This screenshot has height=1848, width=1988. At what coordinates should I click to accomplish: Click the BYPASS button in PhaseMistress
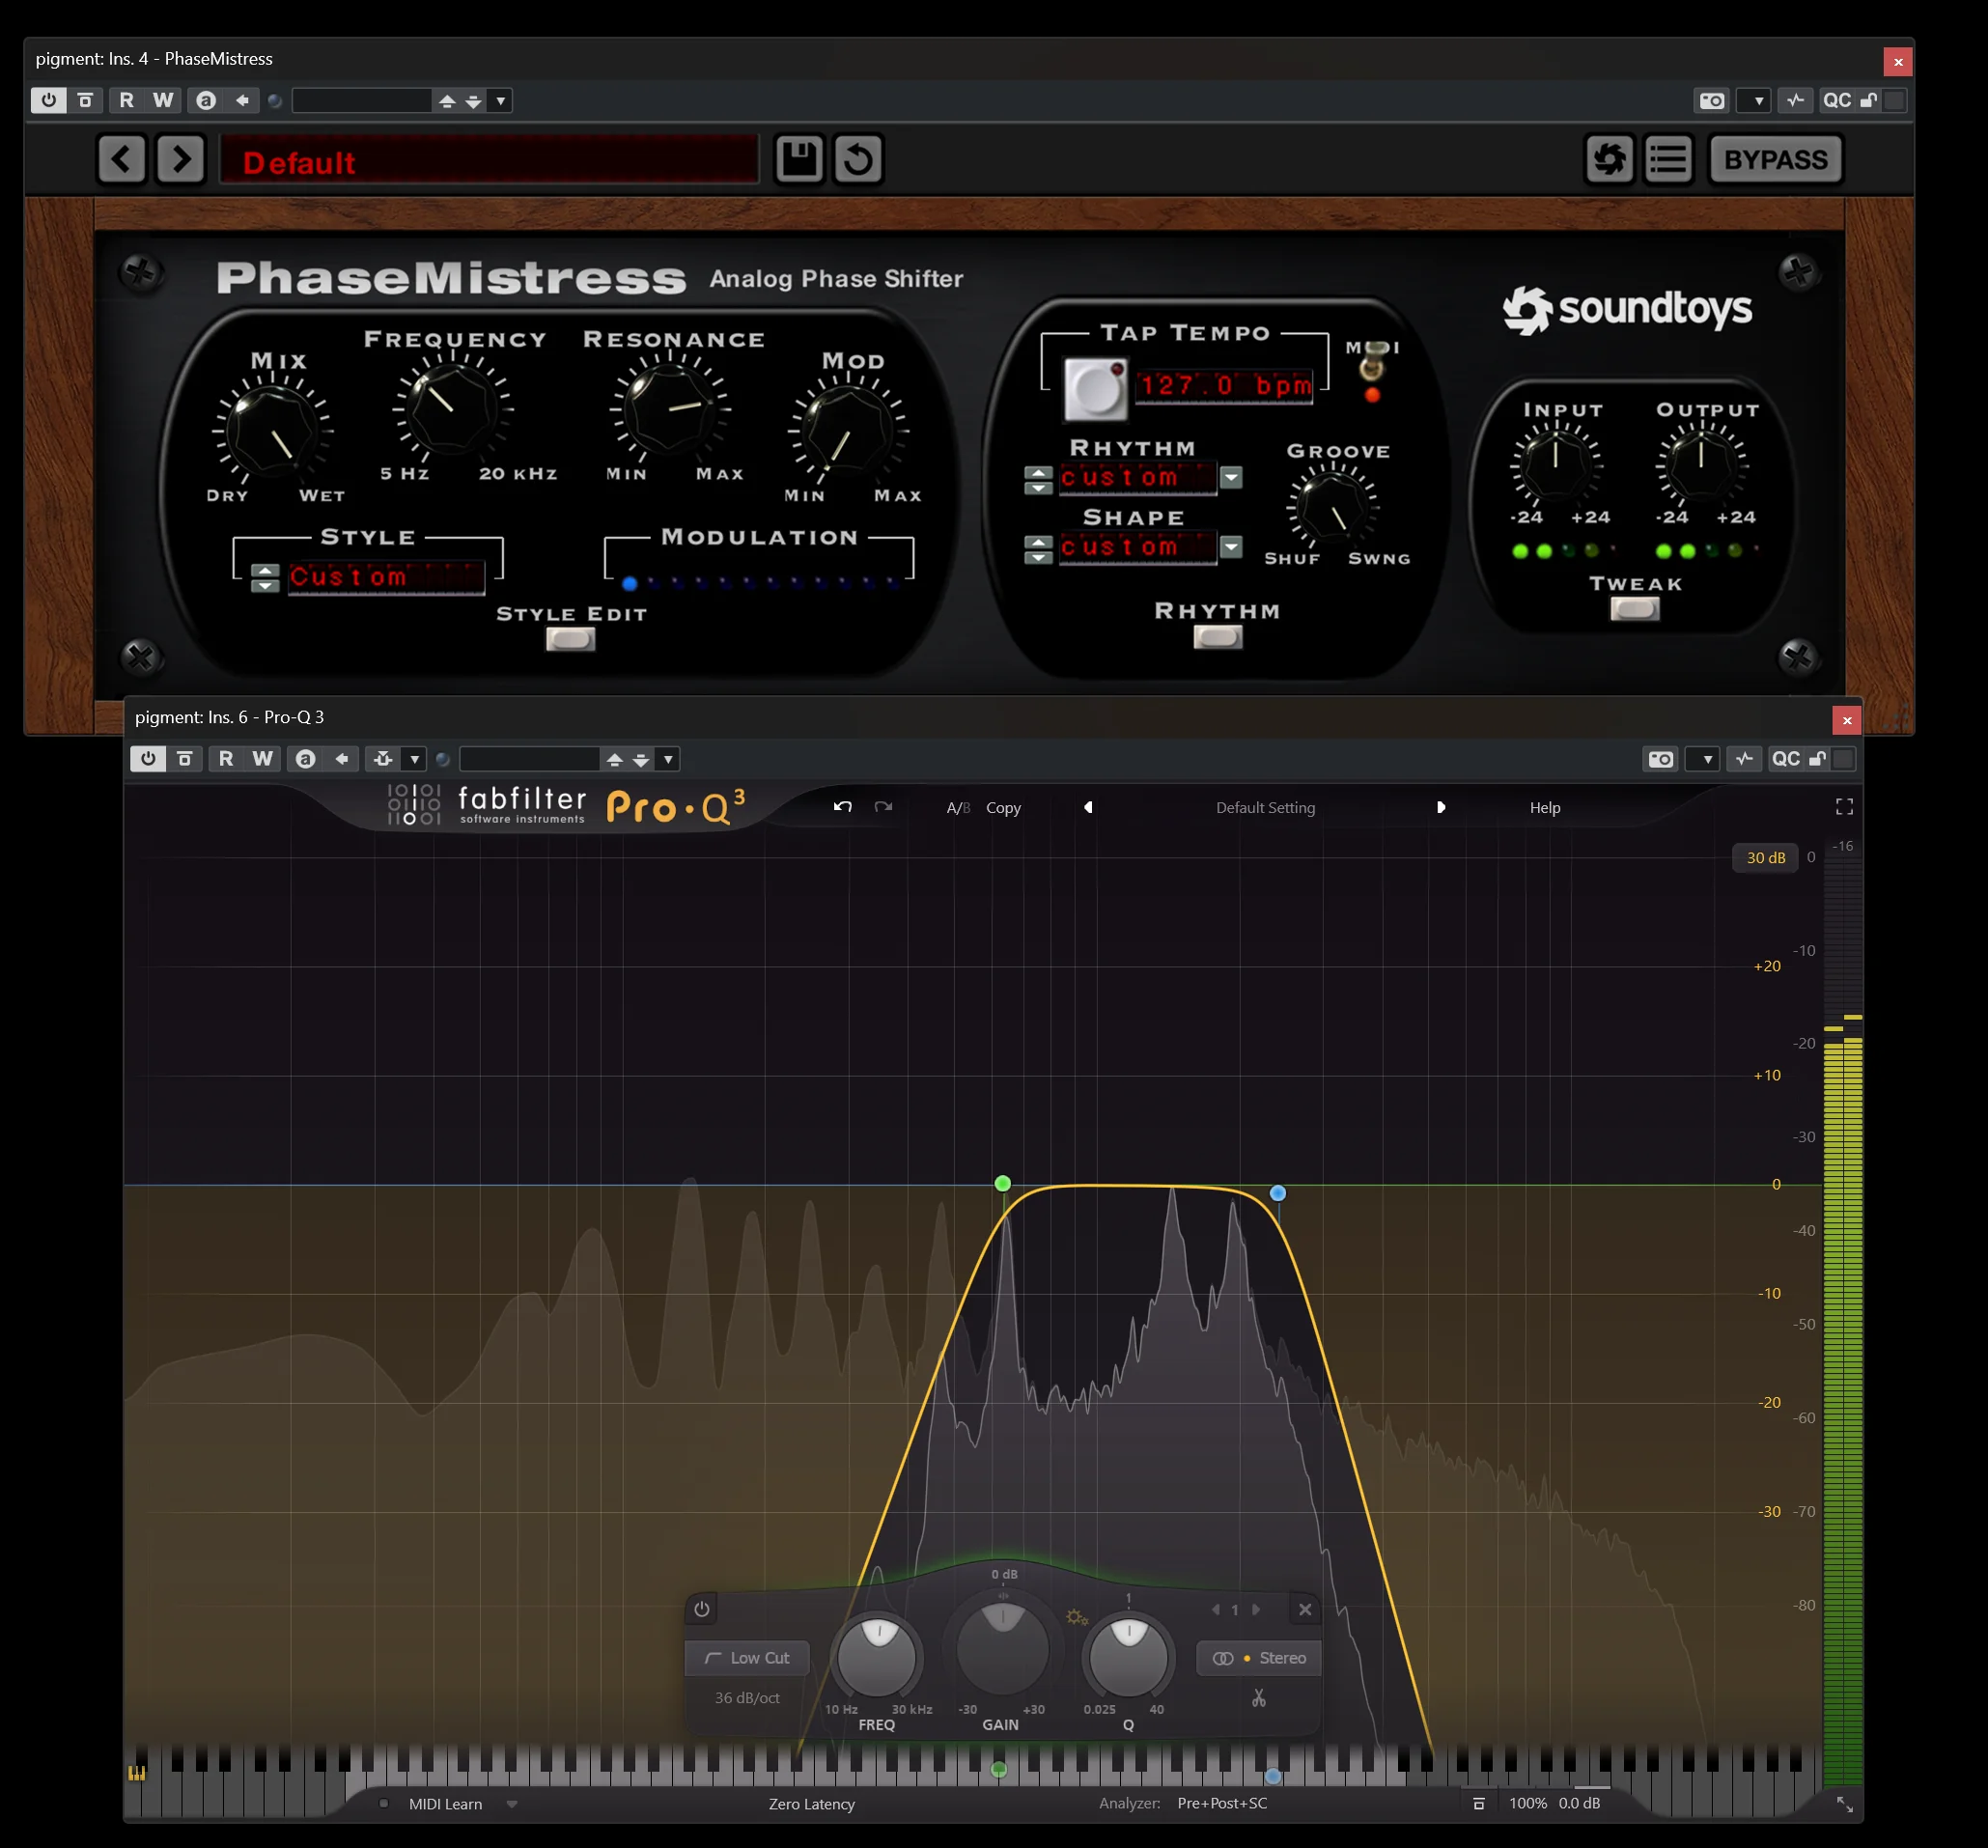pyautogui.click(x=1775, y=159)
